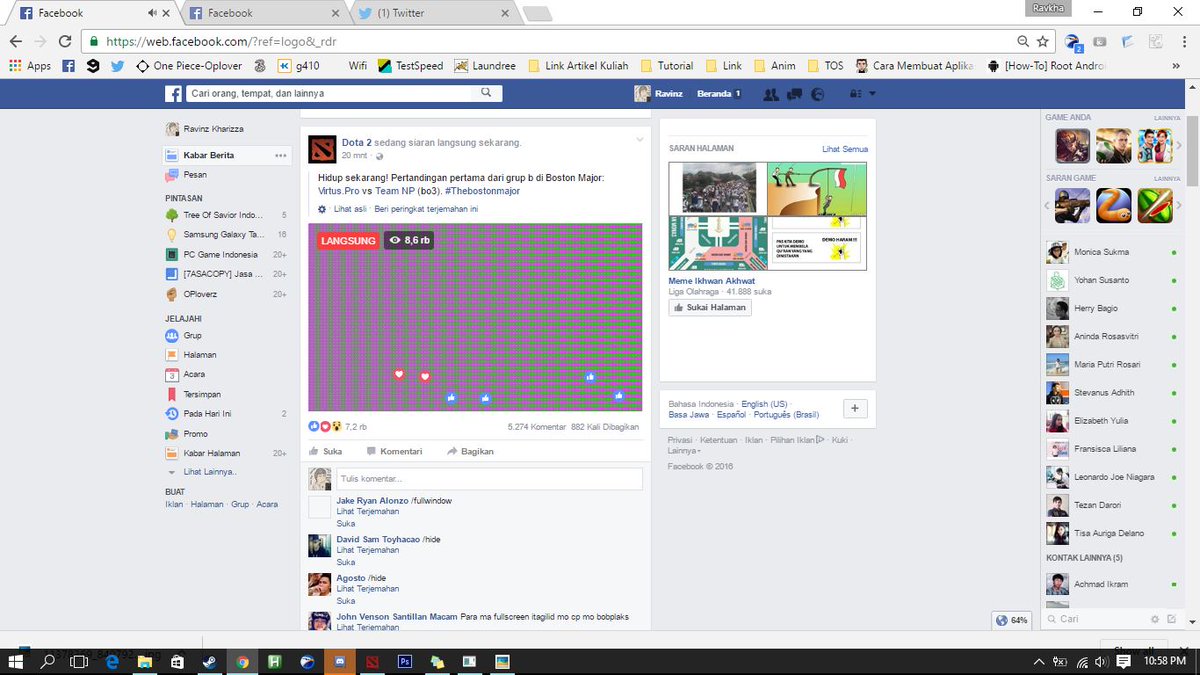Open privacy shortcuts lock icon dropdown
This screenshot has height=675, width=1200.
pos(854,94)
